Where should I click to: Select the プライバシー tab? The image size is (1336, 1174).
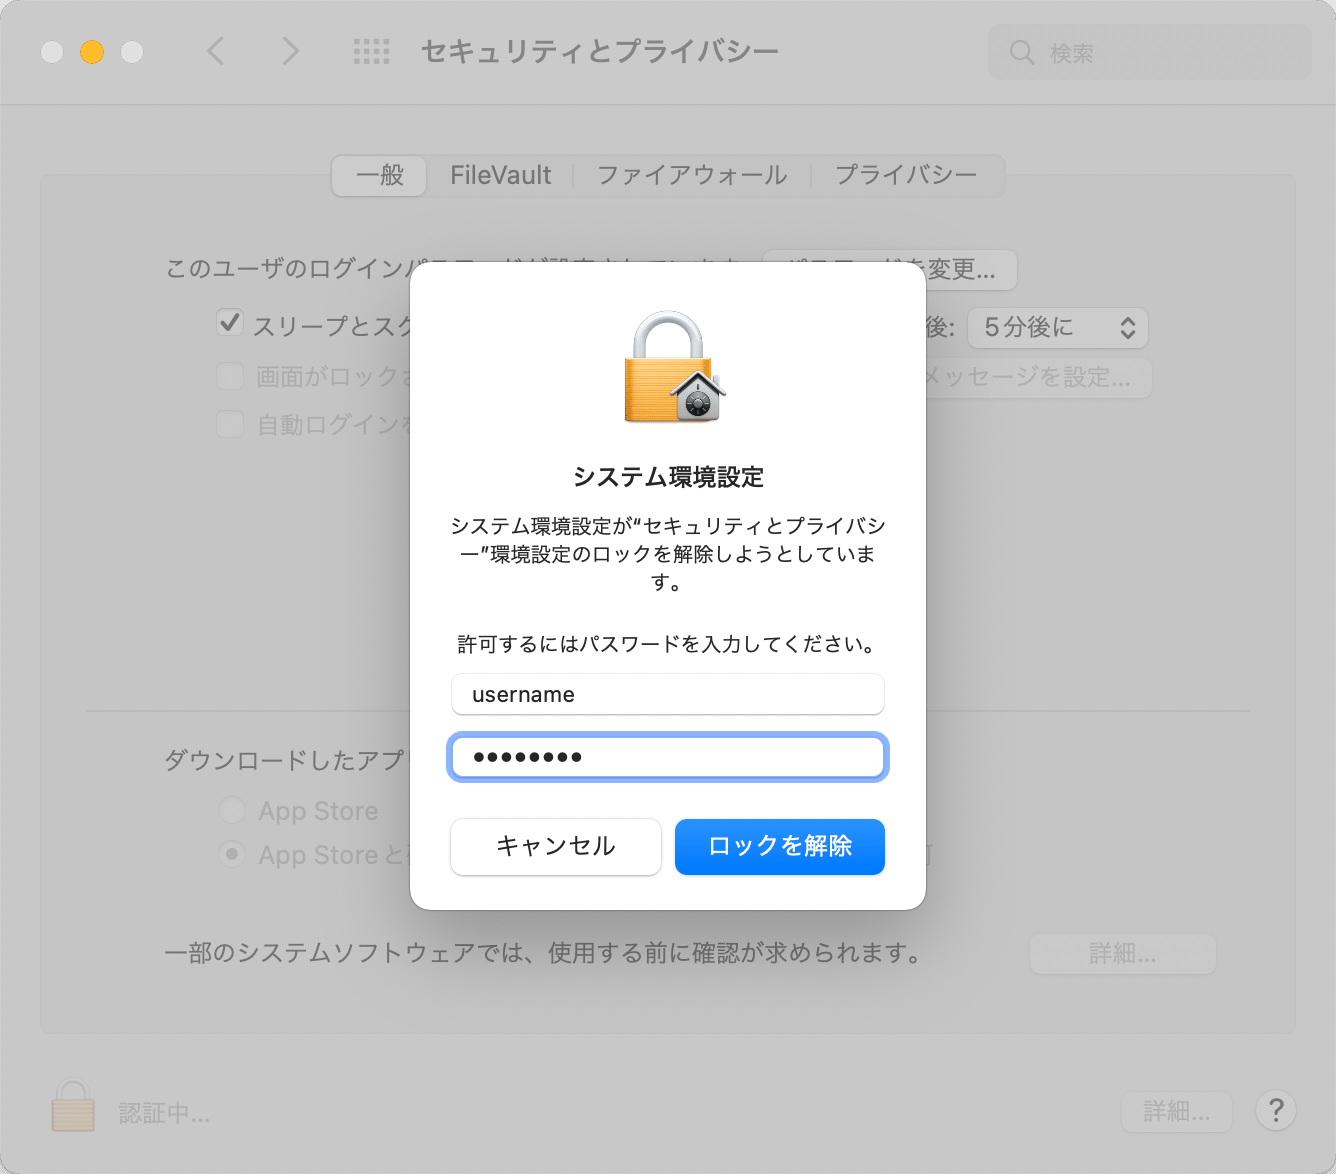click(907, 175)
